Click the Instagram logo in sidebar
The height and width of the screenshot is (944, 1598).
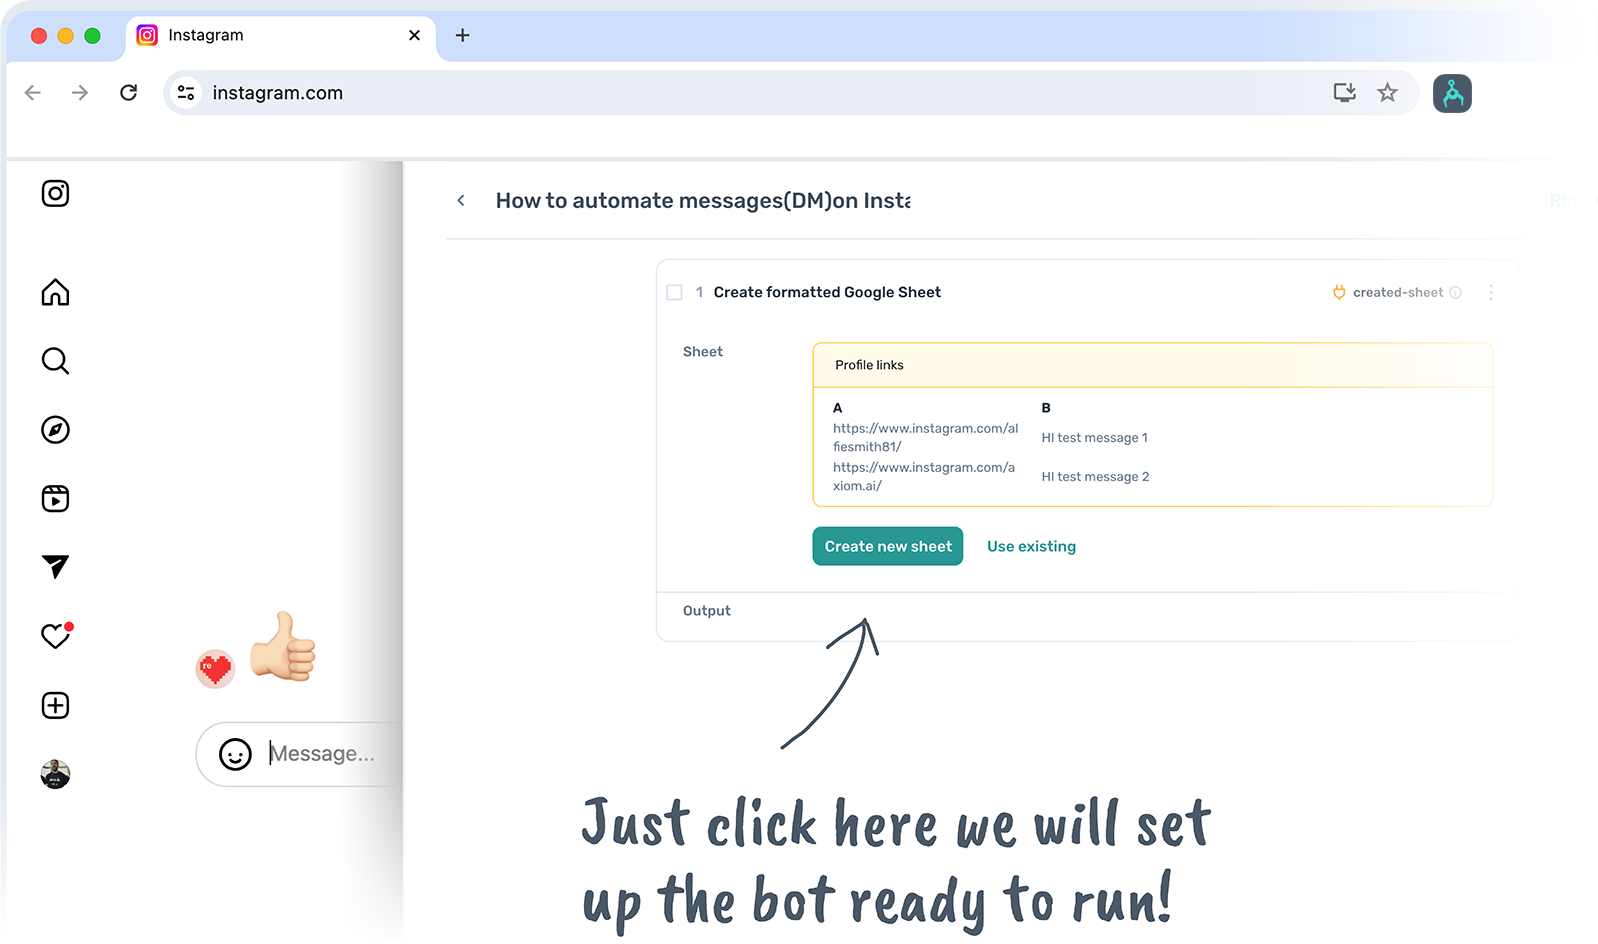55,193
